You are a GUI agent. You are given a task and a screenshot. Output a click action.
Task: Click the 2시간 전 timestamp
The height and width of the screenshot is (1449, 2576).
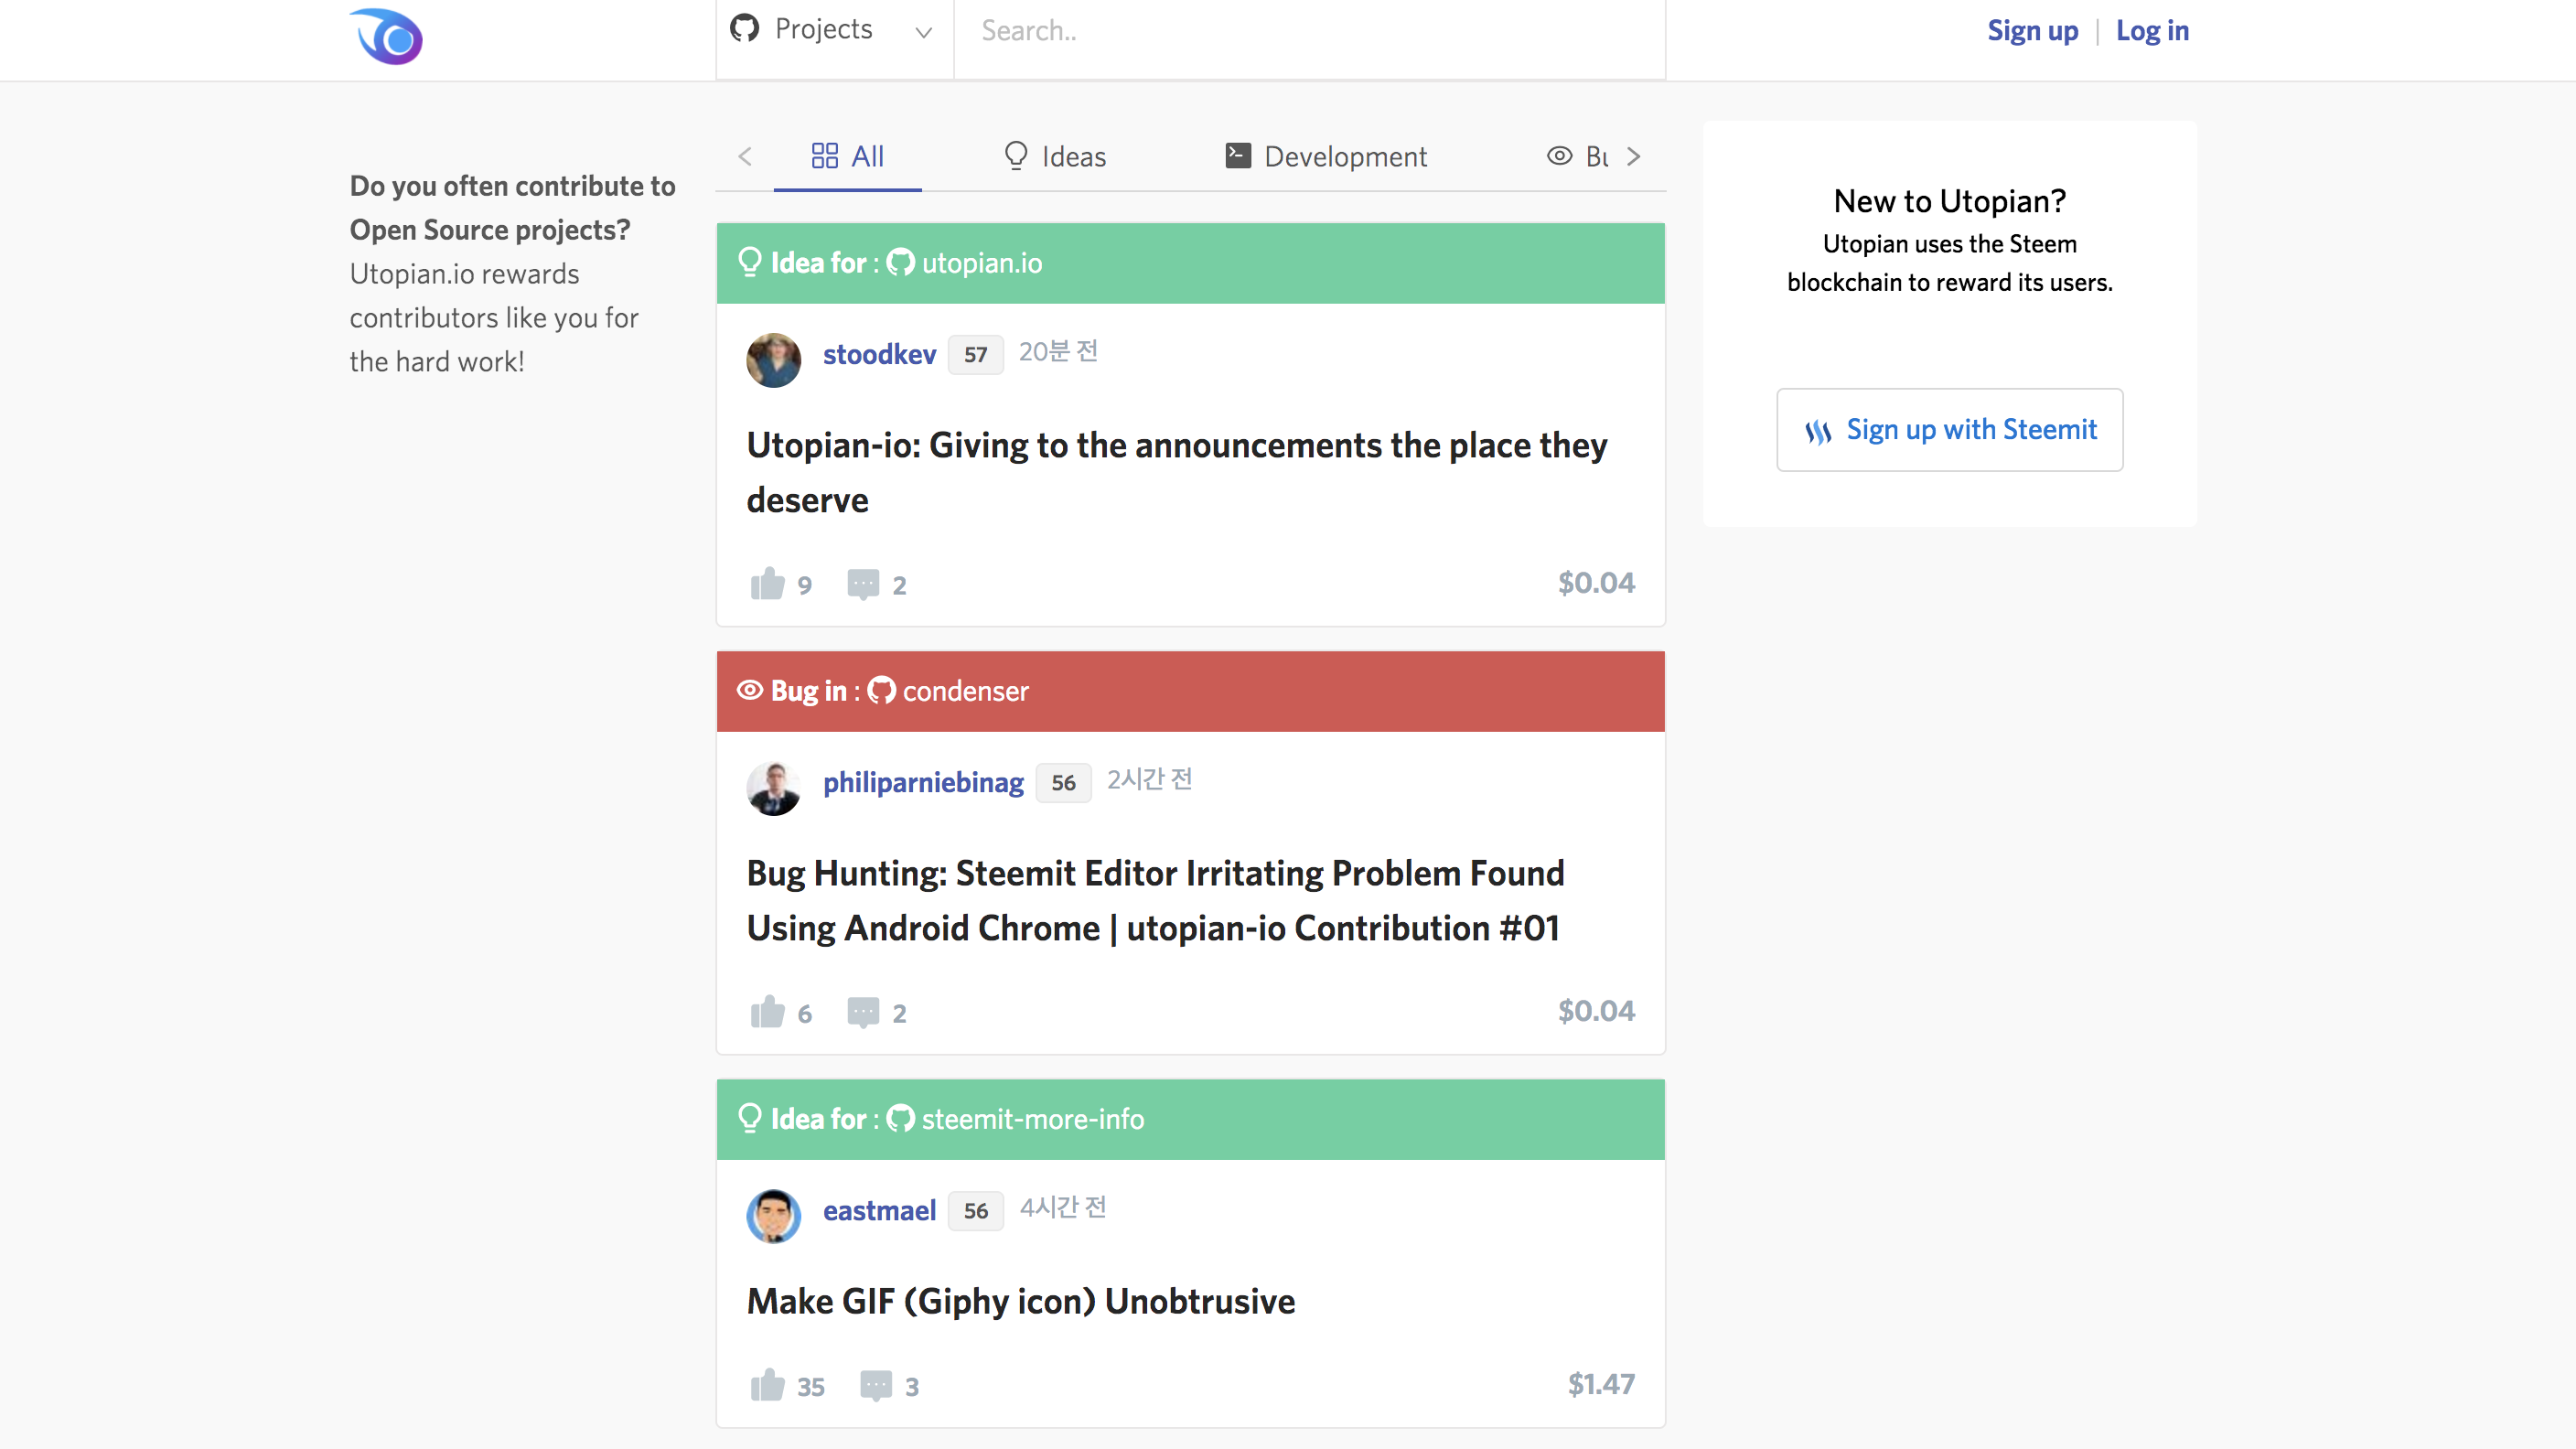(1149, 780)
